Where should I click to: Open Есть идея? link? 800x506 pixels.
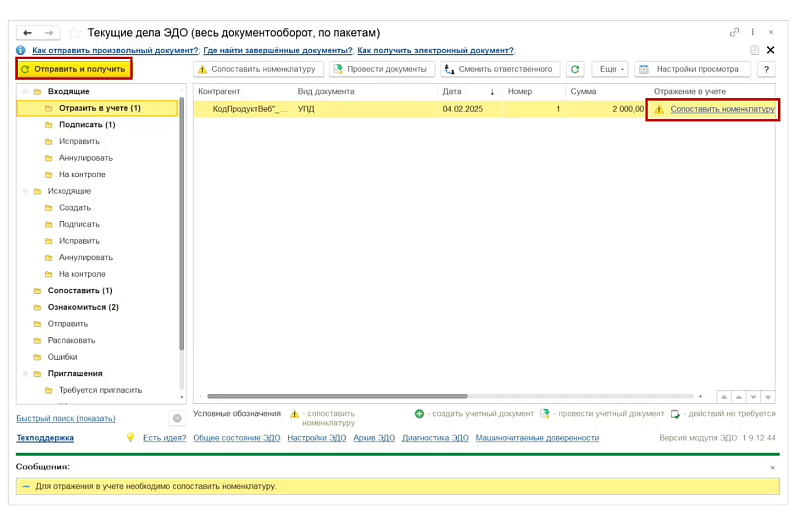pos(164,438)
